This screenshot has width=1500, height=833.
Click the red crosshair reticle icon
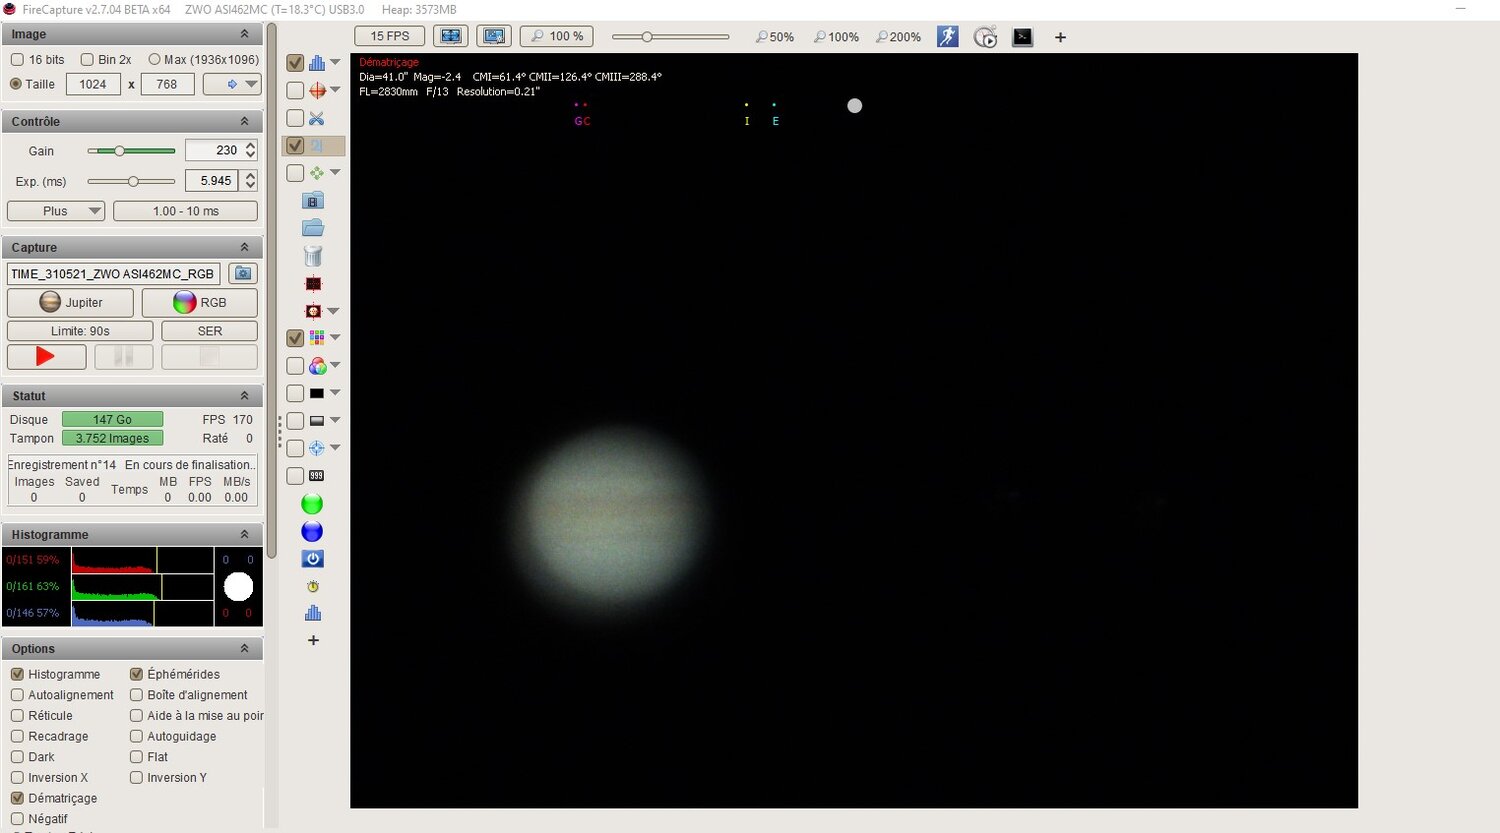click(x=317, y=90)
